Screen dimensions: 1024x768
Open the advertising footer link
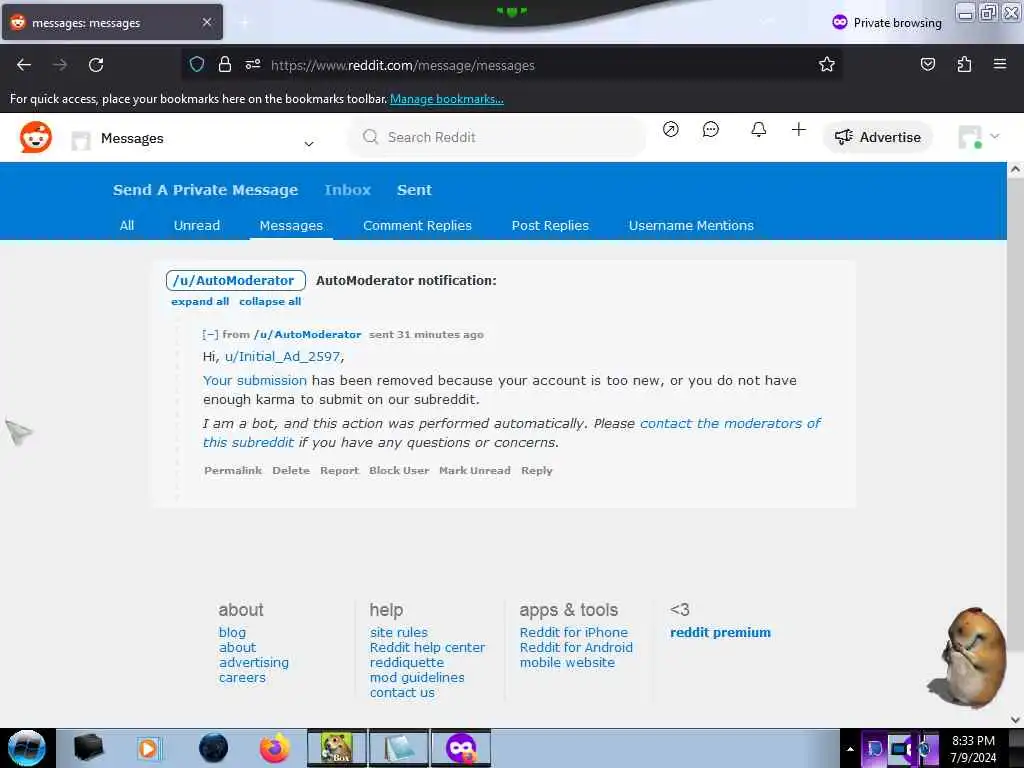click(x=253, y=662)
